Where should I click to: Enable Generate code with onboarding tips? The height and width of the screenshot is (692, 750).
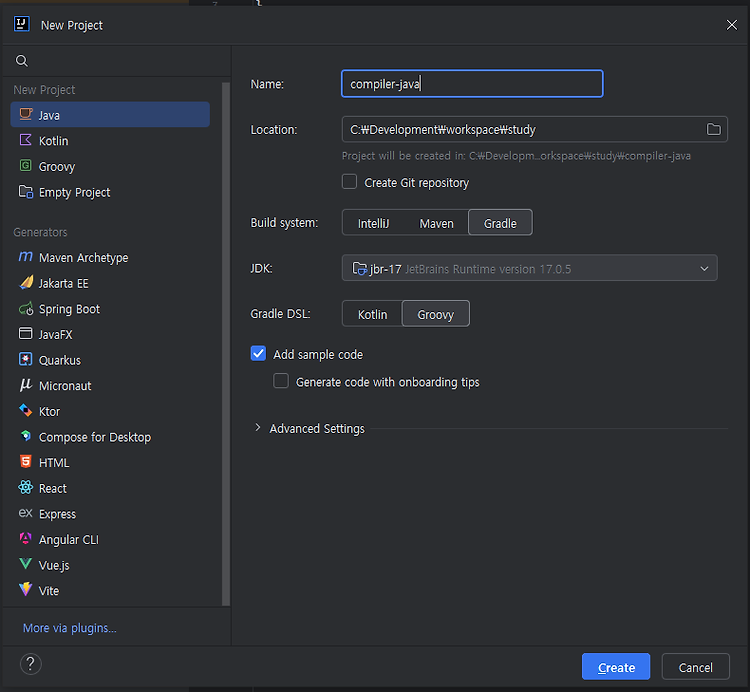click(281, 381)
